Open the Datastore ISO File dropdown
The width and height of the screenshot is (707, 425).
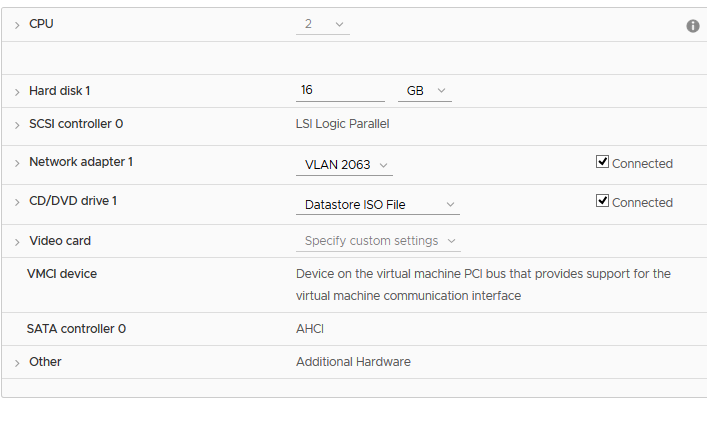click(378, 205)
